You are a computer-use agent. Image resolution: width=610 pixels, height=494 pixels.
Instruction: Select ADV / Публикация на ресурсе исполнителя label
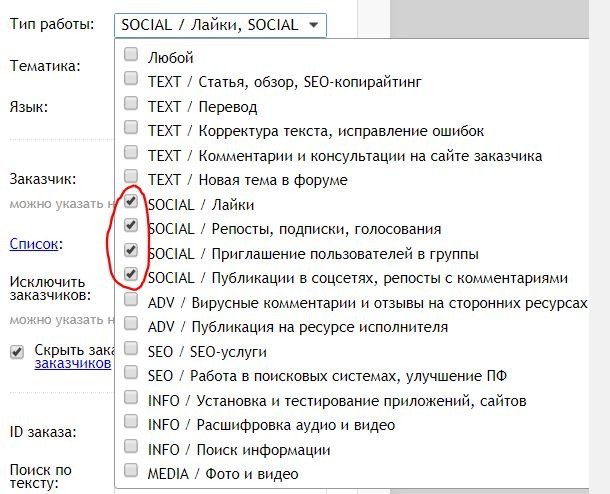(298, 327)
